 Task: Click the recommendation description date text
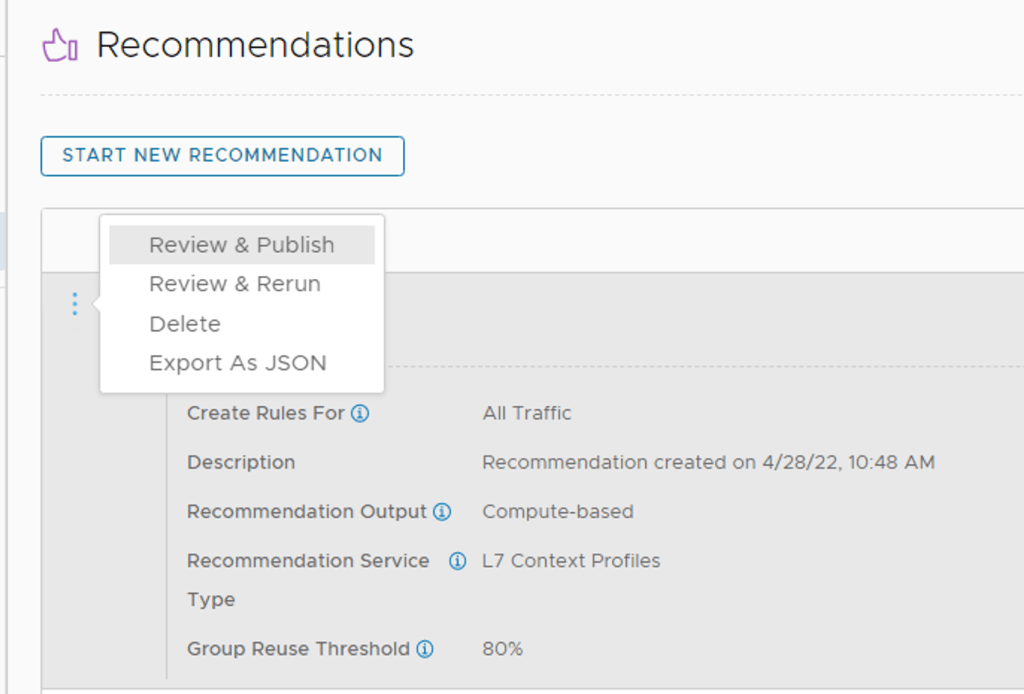tap(708, 462)
